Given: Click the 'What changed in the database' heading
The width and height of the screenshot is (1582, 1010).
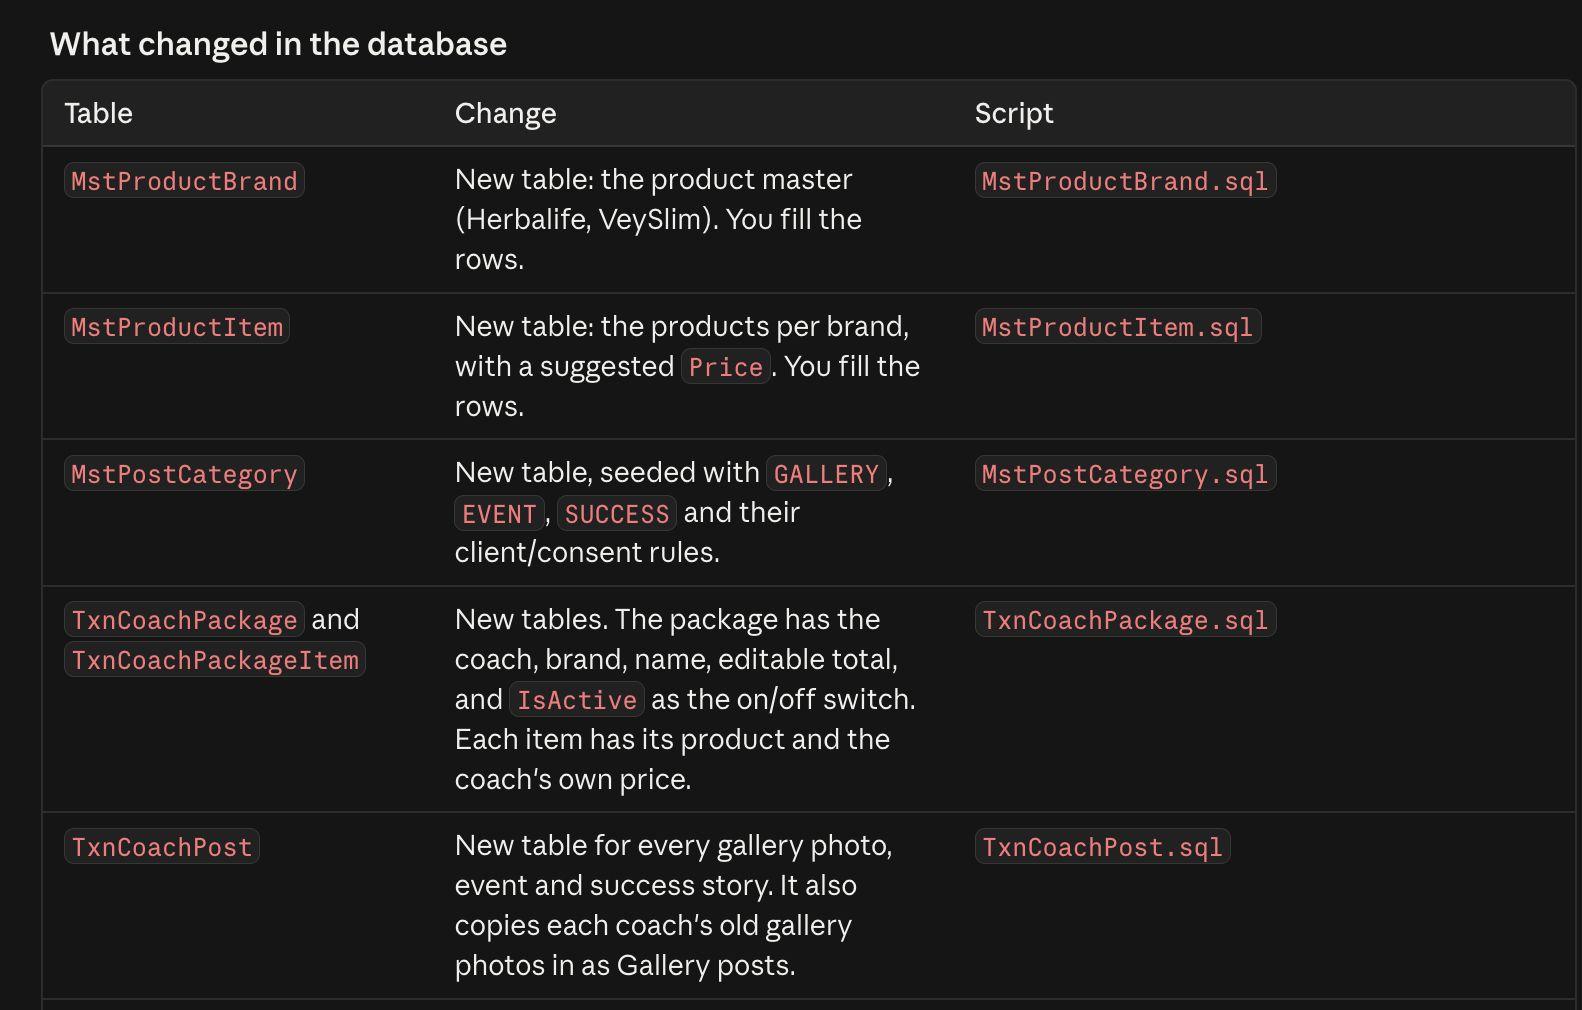Looking at the screenshot, I should point(278,44).
